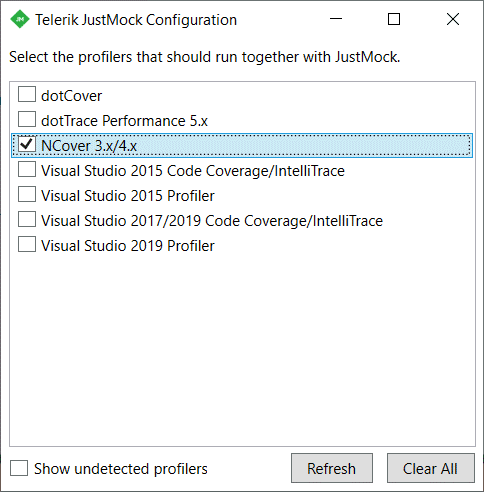484x492 pixels.
Task: Select the 'NCover 3.x/4.x' row label
Action: (89, 146)
